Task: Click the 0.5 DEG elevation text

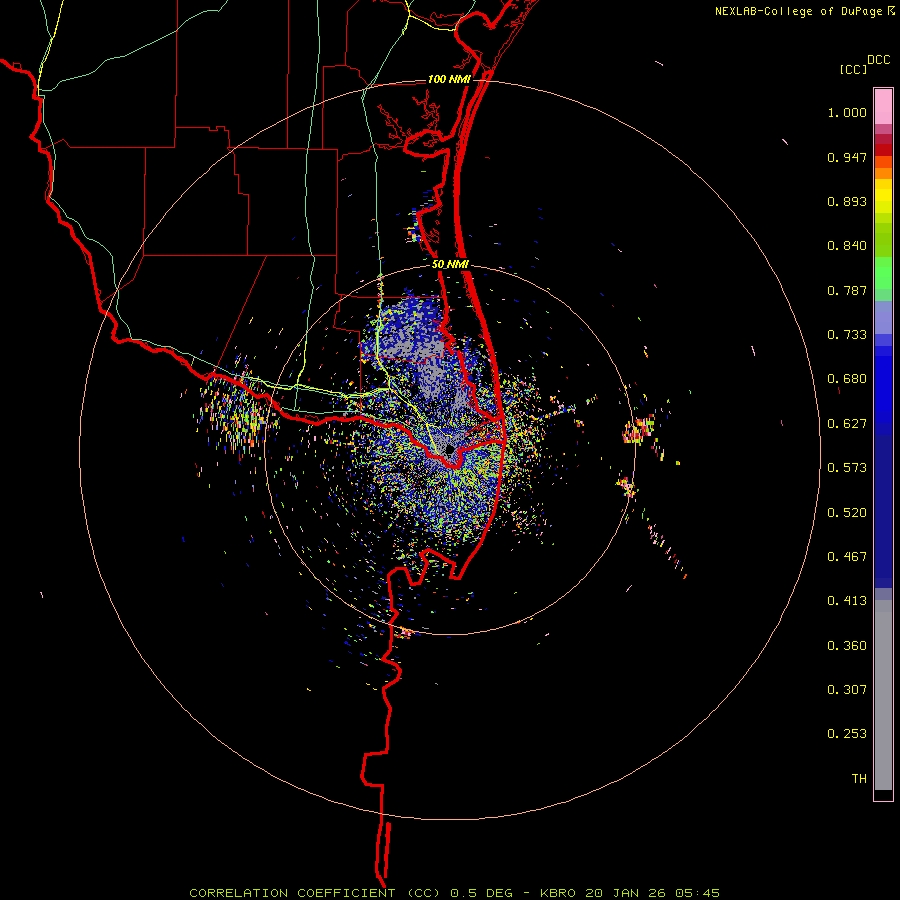Action: click(481, 893)
